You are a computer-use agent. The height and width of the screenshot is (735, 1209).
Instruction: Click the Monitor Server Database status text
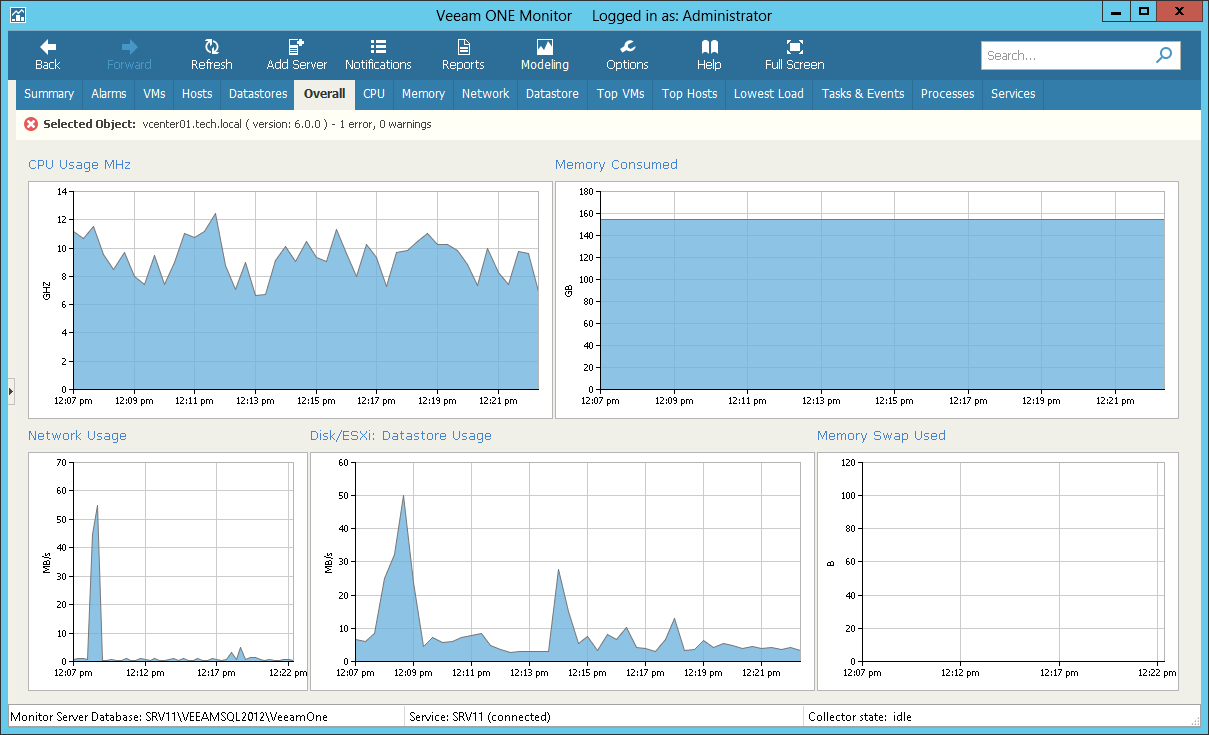click(169, 717)
